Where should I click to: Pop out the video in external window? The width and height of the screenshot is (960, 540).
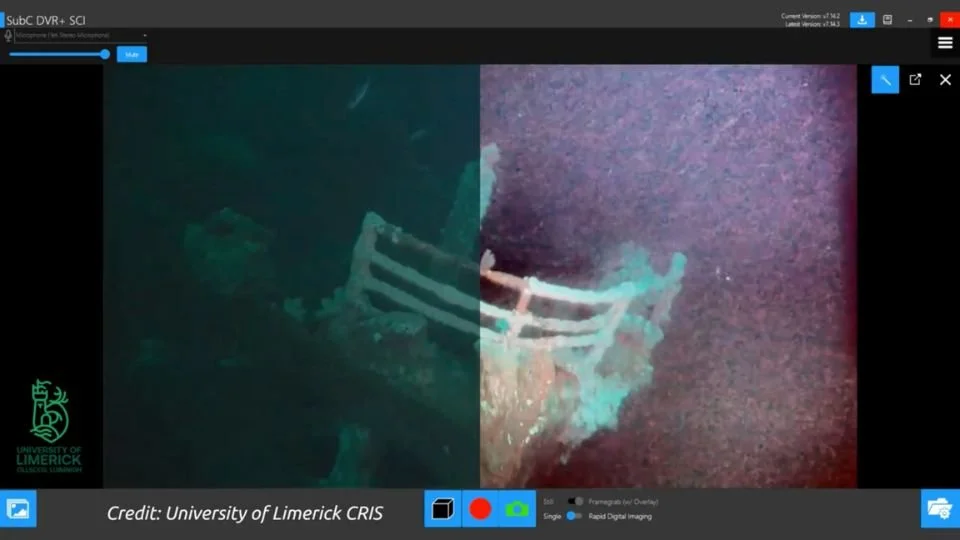click(915, 80)
